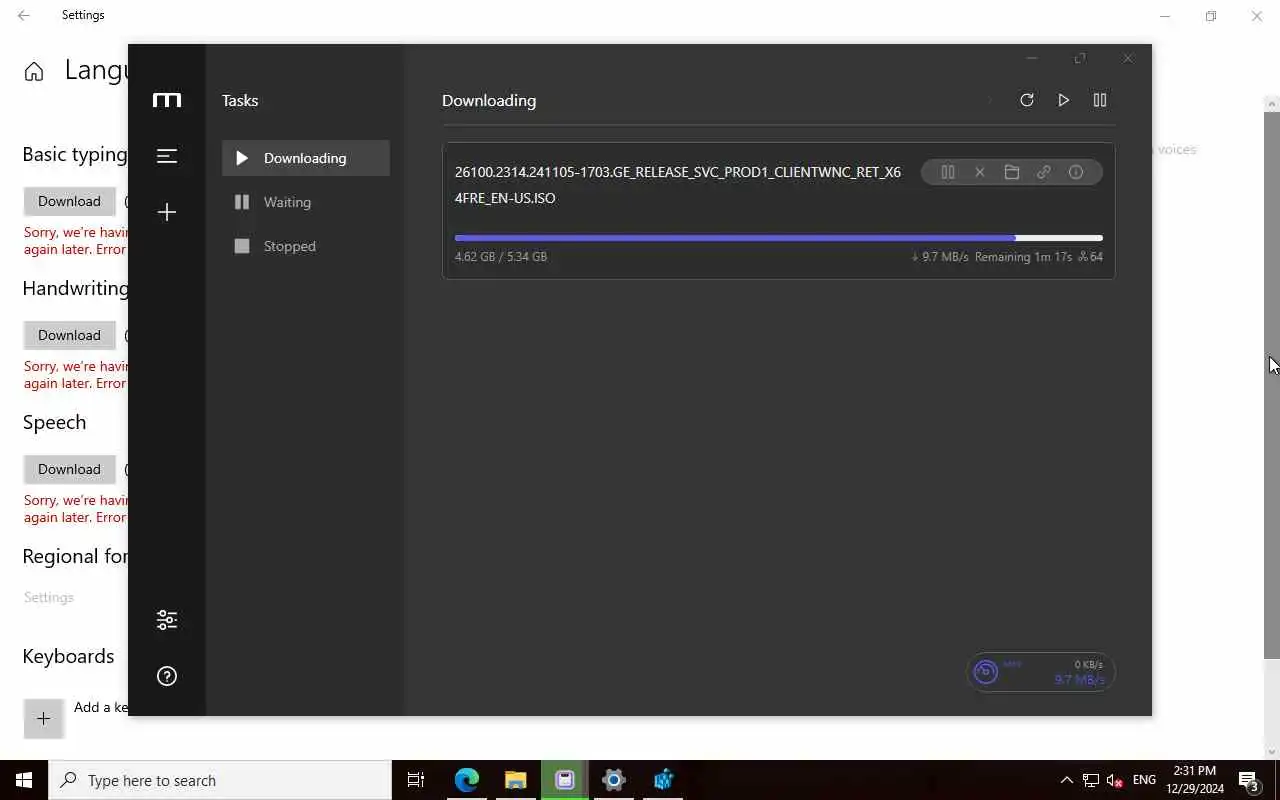Delete the ISO download task with X icon
The width and height of the screenshot is (1280, 800).
[x=980, y=172]
